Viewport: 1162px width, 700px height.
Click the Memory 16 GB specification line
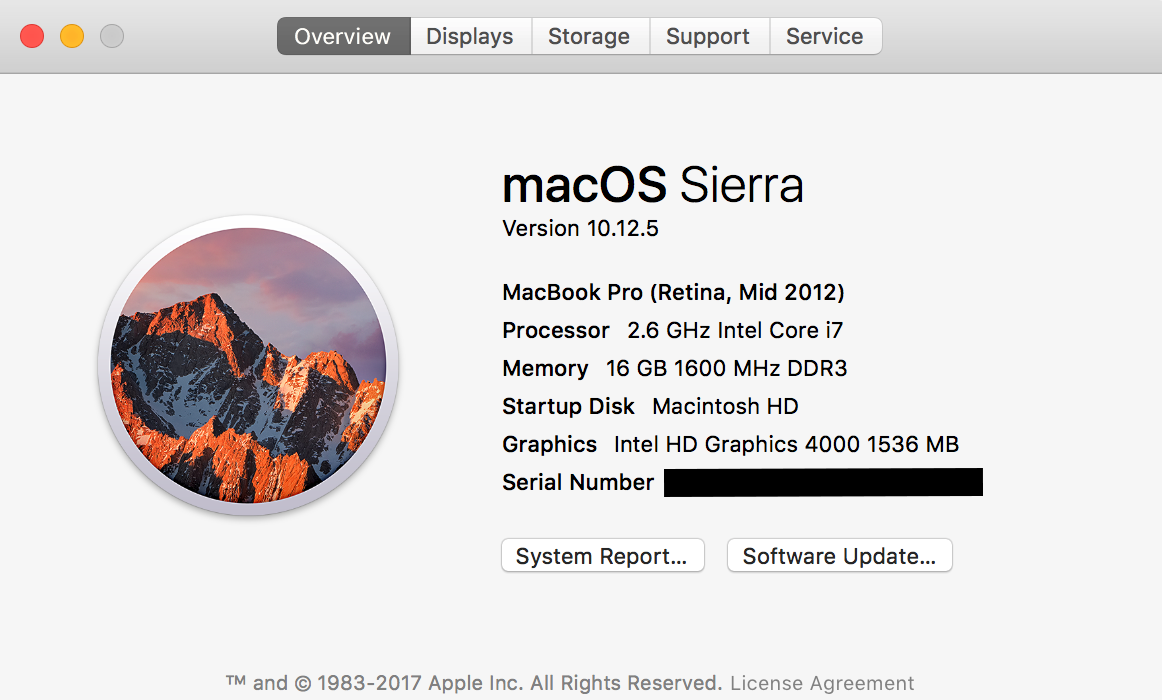point(674,368)
